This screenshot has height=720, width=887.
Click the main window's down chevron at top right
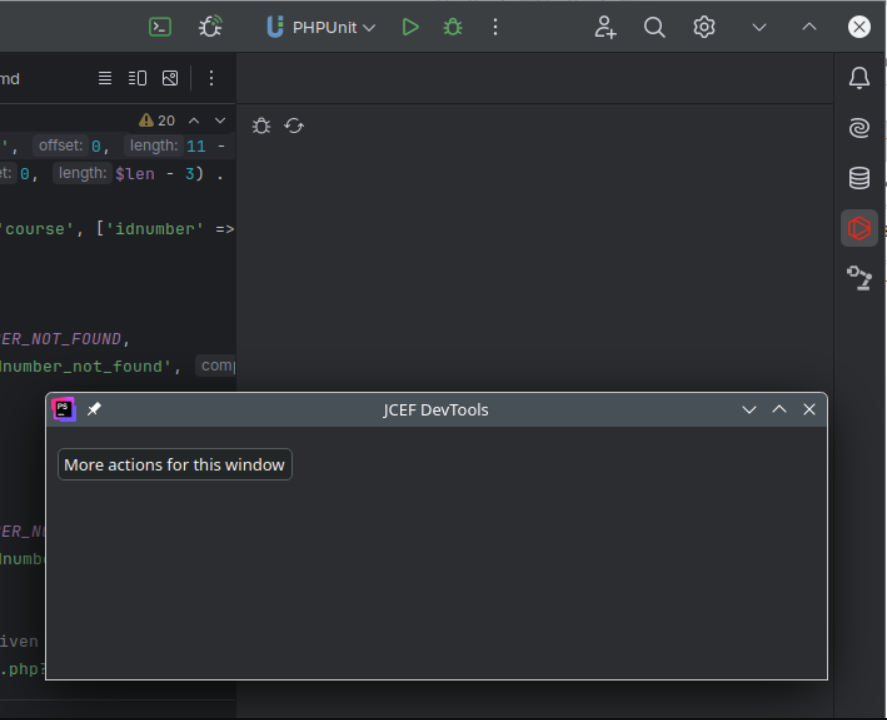[759, 27]
